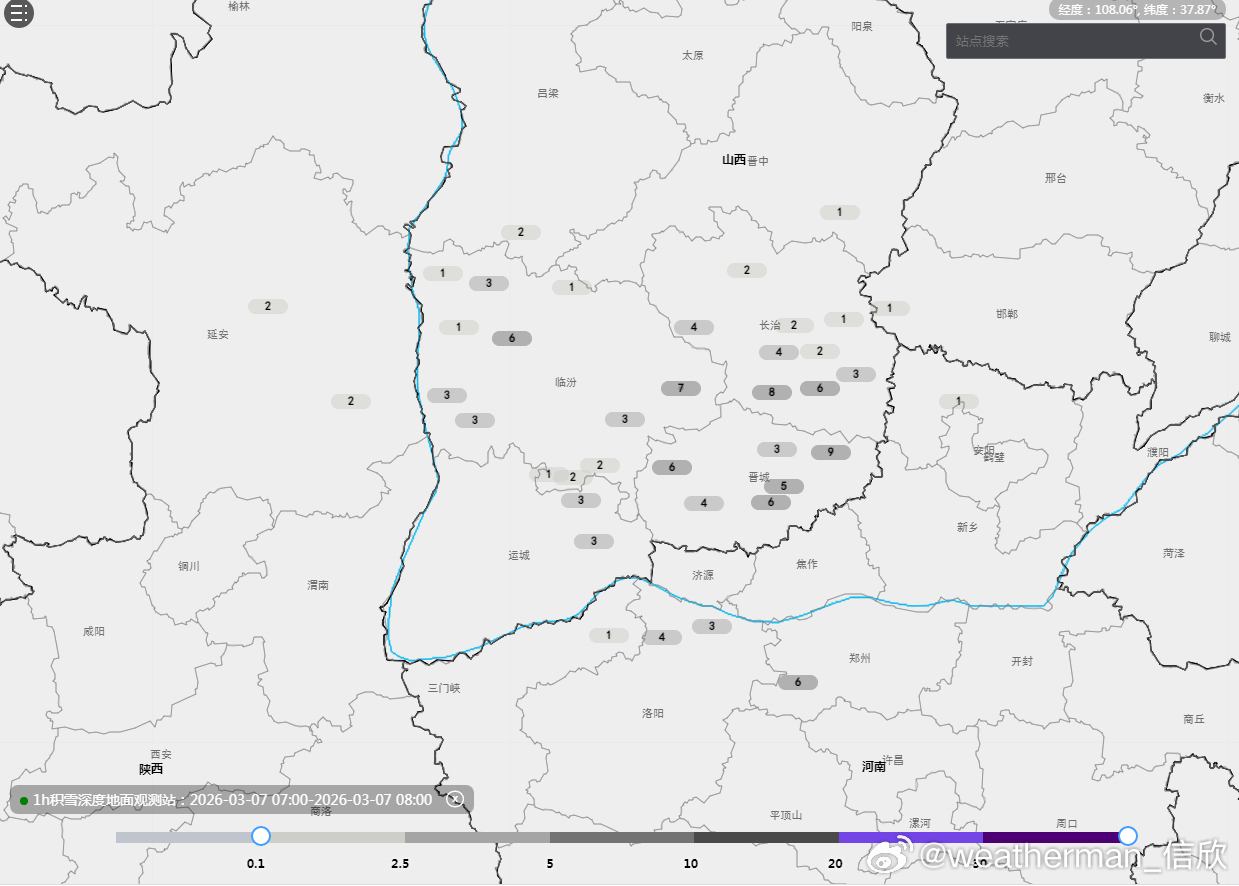The image size is (1239, 886).
Task: Select the station marker showing 8
Action: [x=772, y=392]
